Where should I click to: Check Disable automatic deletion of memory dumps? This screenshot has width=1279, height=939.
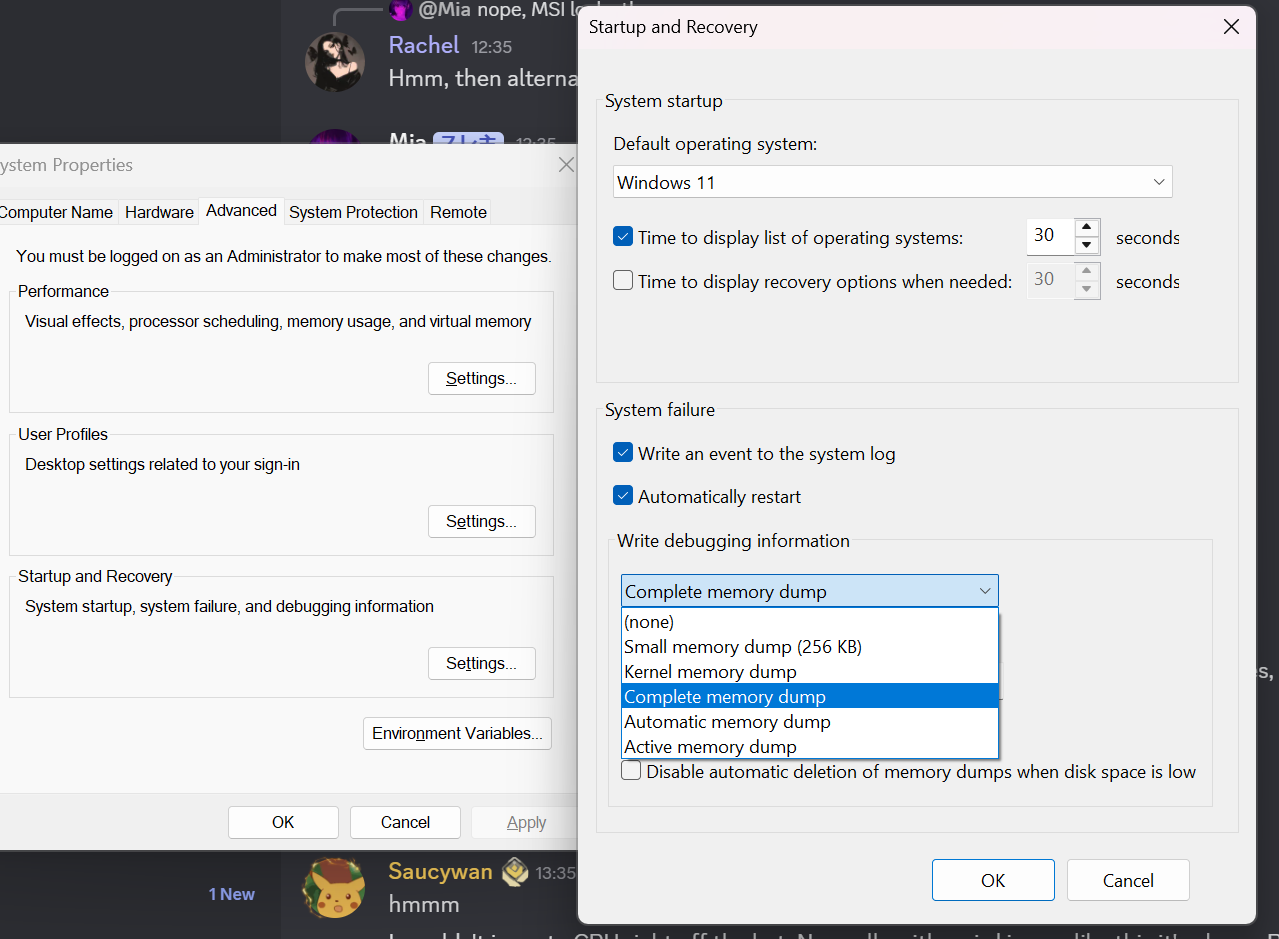click(631, 771)
